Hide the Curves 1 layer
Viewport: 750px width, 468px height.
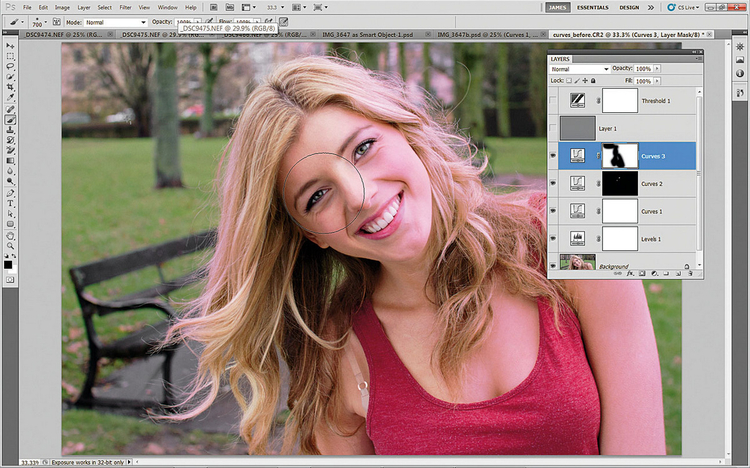(x=553, y=211)
